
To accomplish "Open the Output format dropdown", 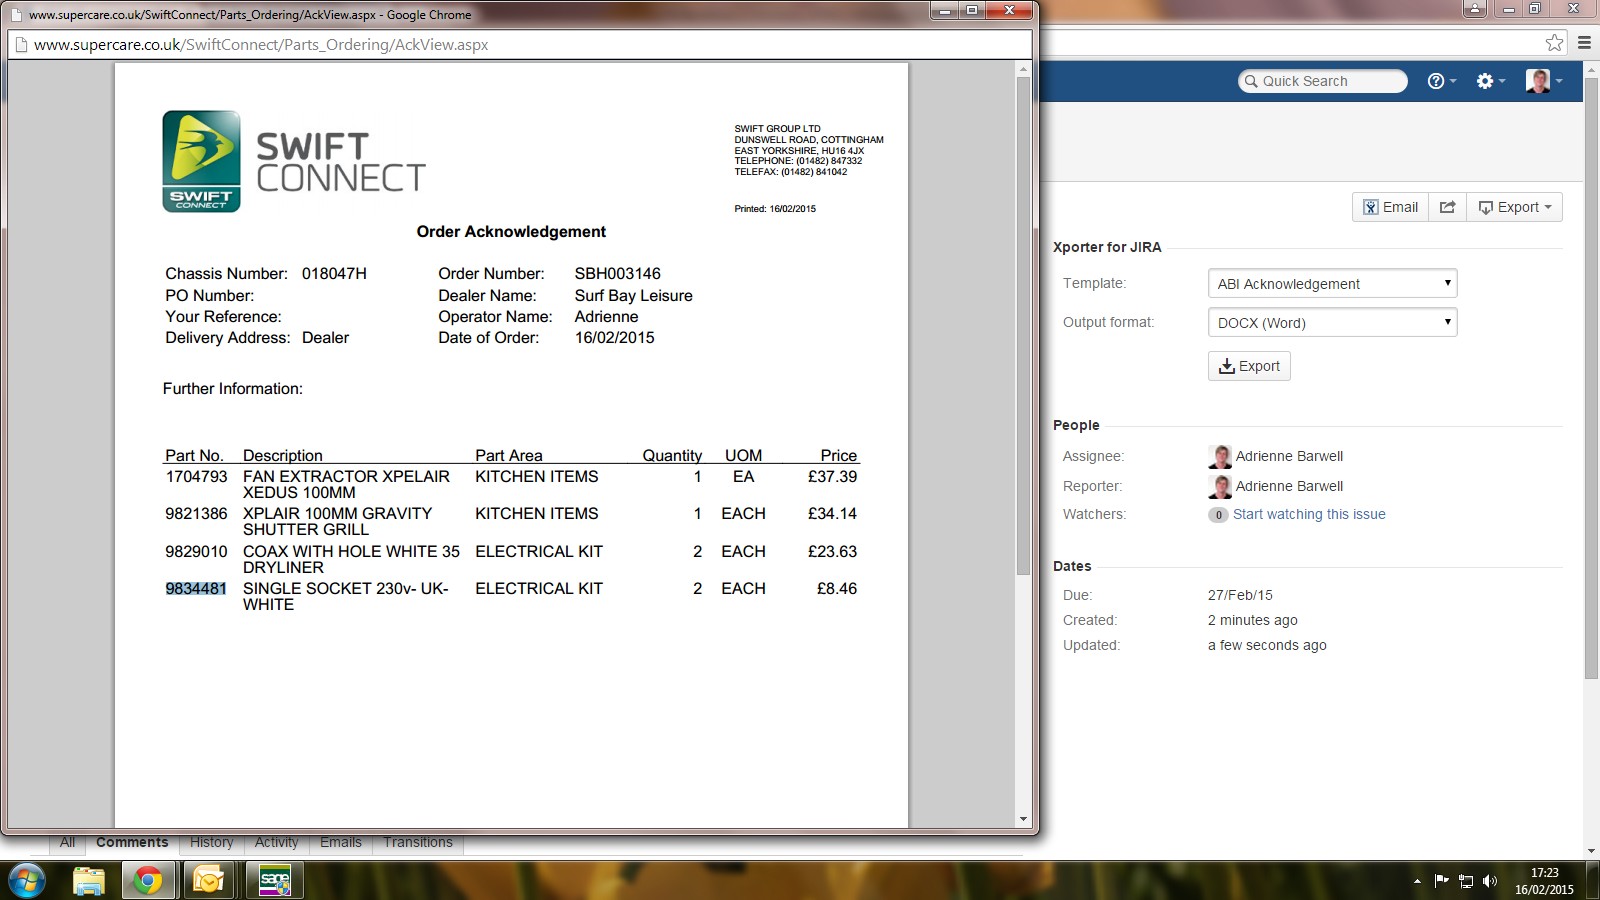I will 1332,323.
